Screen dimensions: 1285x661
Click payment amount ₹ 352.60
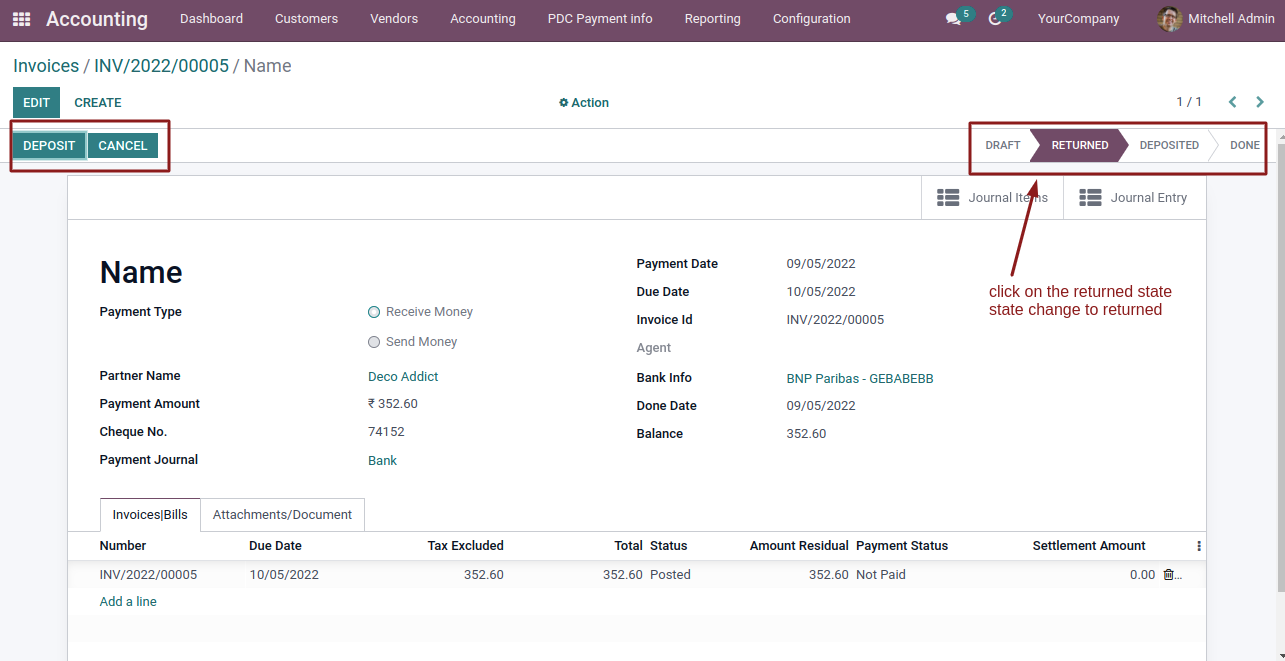(393, 404)
